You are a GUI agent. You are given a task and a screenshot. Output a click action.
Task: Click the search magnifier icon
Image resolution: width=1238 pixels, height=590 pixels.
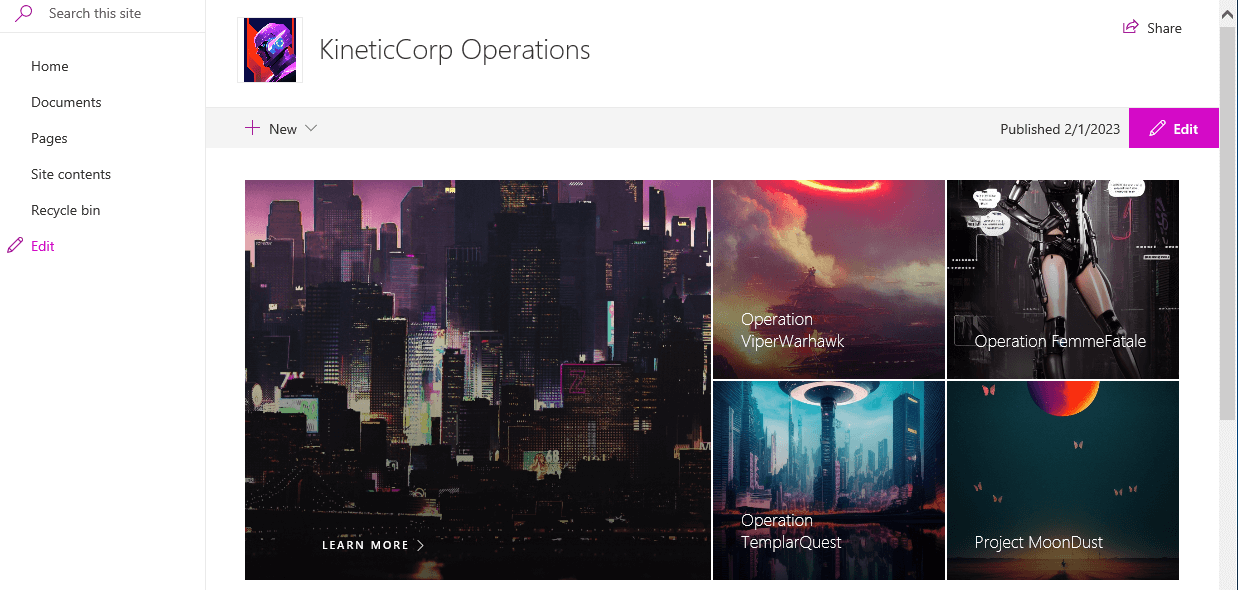tap(23, 13)
